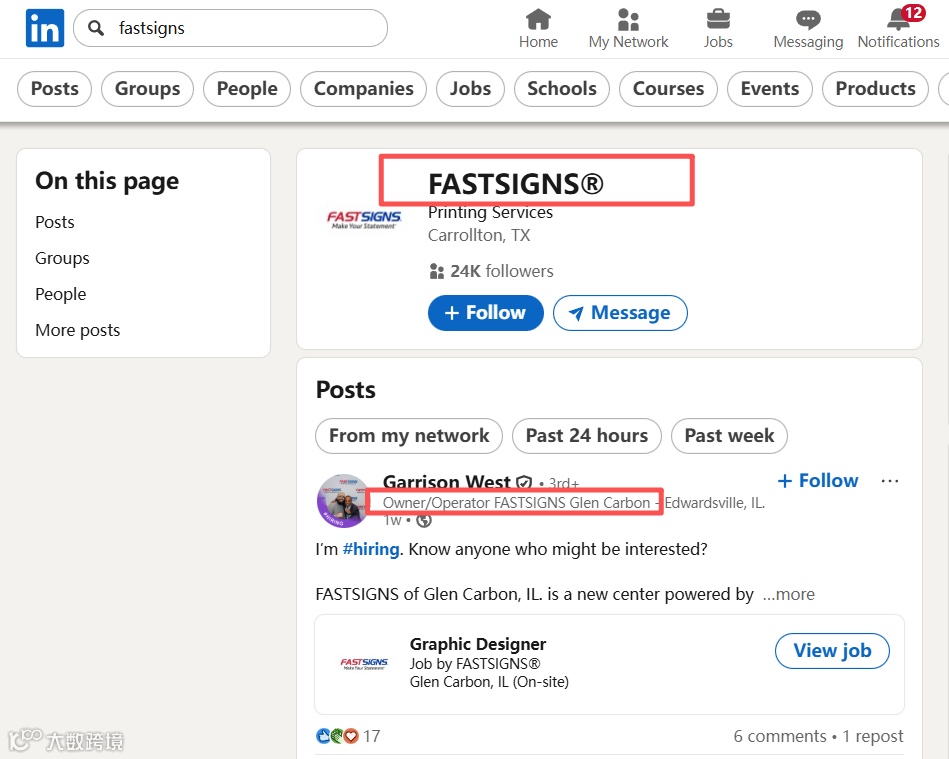Filter results by People
The image size is (949, 759).
[x=247, y=89]
